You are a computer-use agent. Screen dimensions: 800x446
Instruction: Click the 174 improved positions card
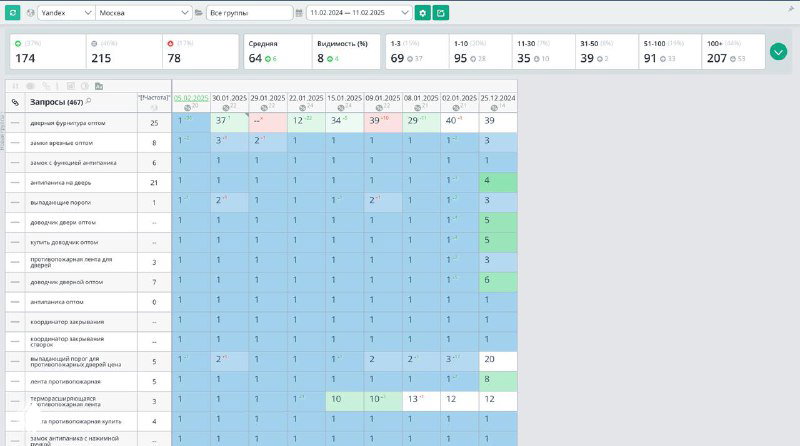[48, 52]
